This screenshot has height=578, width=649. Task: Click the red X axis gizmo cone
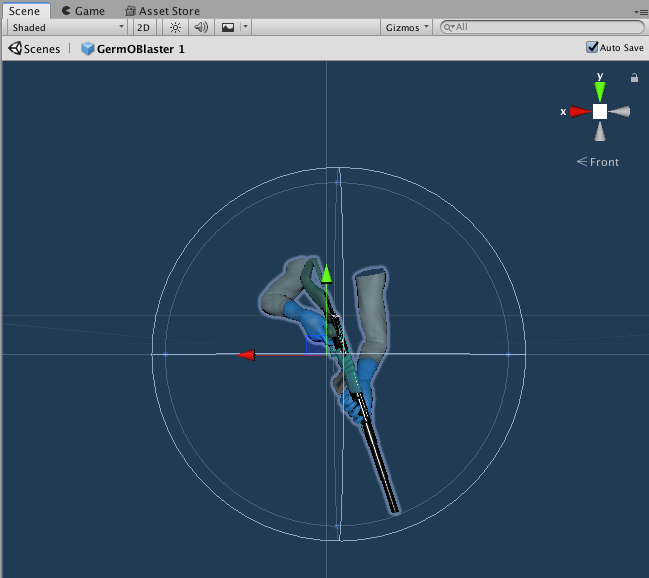[x=579, y=112]
